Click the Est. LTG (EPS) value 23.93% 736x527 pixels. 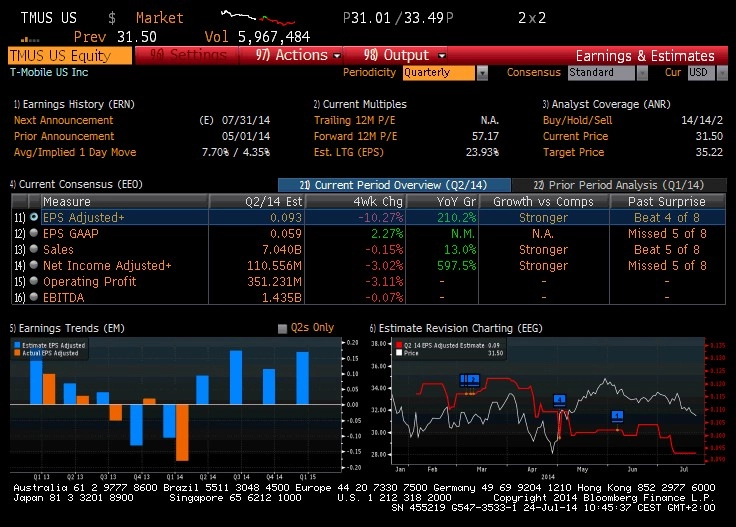[483, 152]
